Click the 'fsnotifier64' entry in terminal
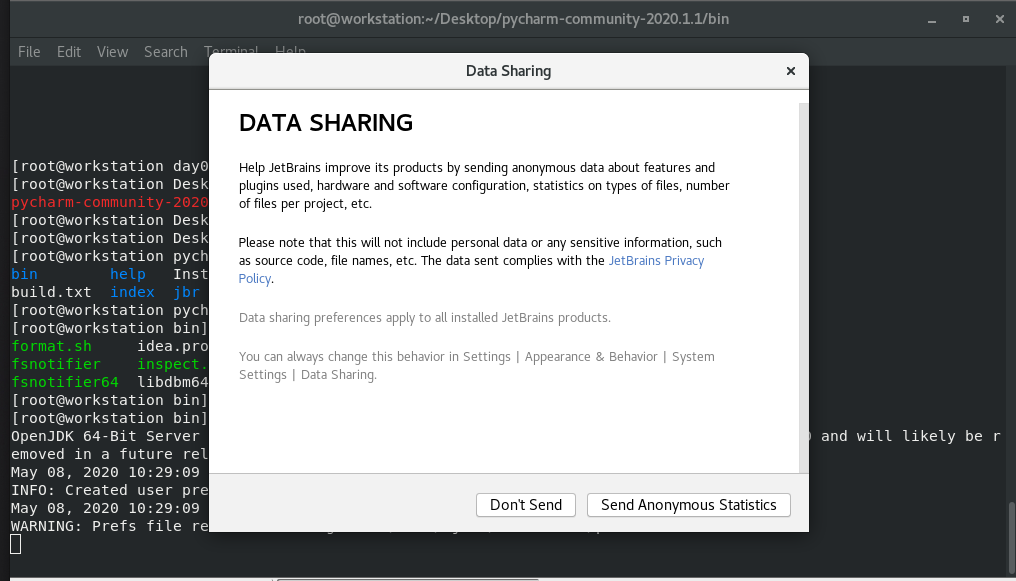Screen dimensions: 1016x581 [x=65, y=382]
